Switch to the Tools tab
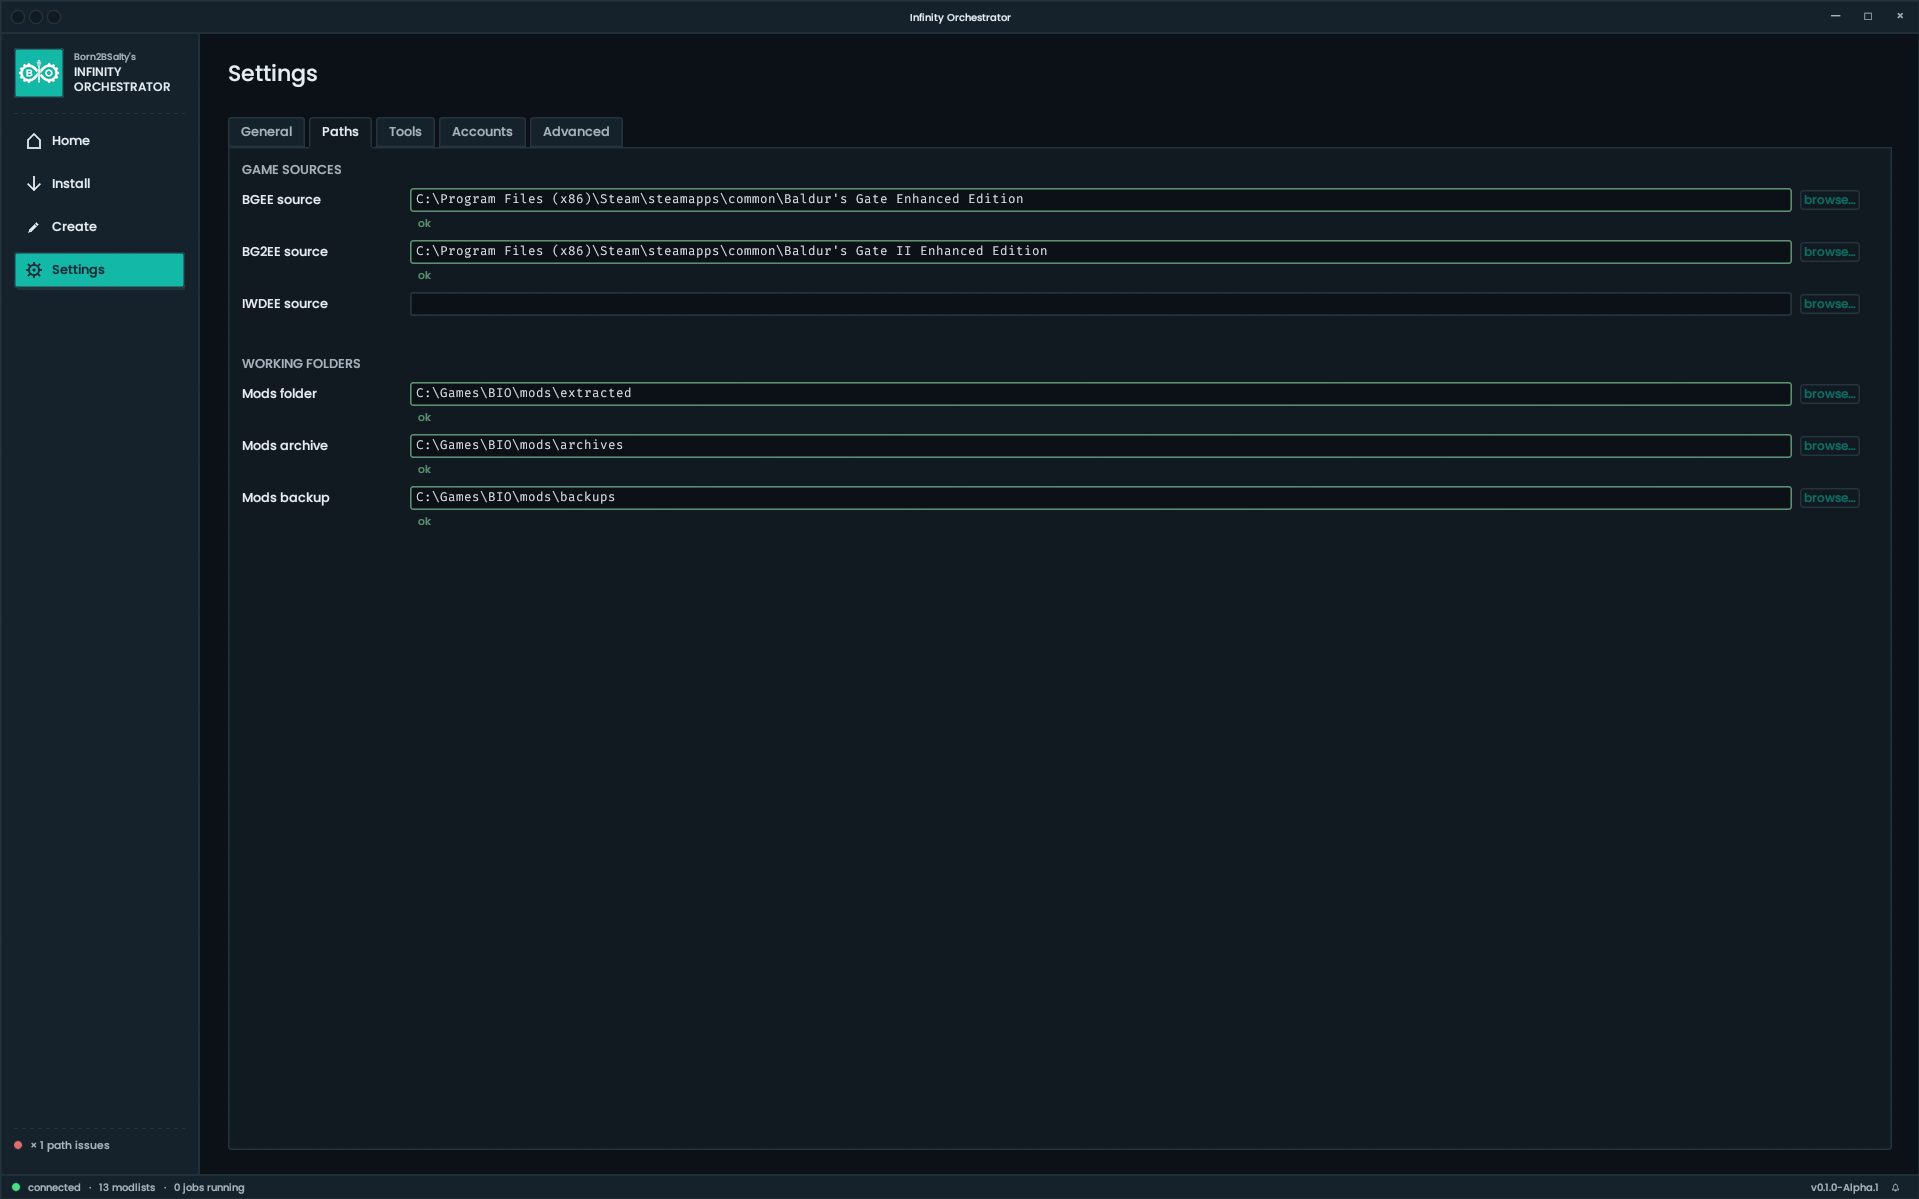 [405, 132]
